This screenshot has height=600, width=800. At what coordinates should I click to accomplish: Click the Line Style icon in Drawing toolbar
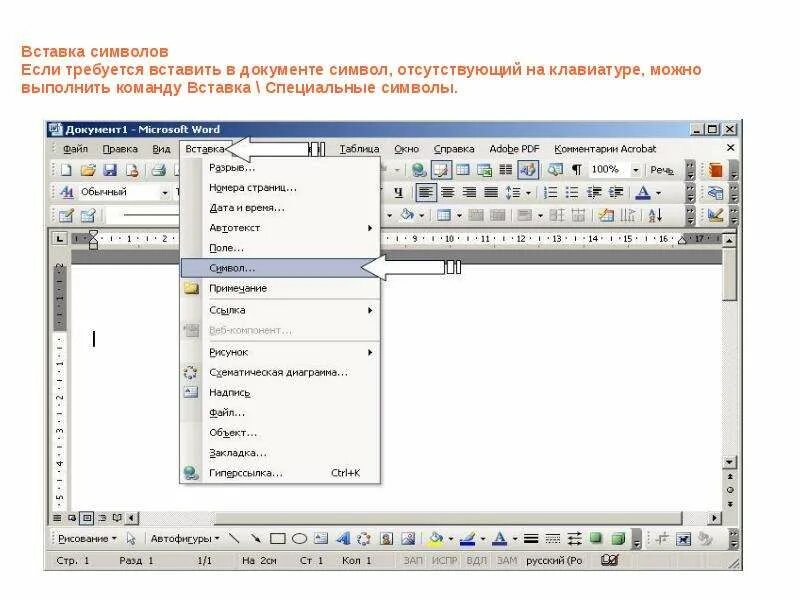coord(531,538)
